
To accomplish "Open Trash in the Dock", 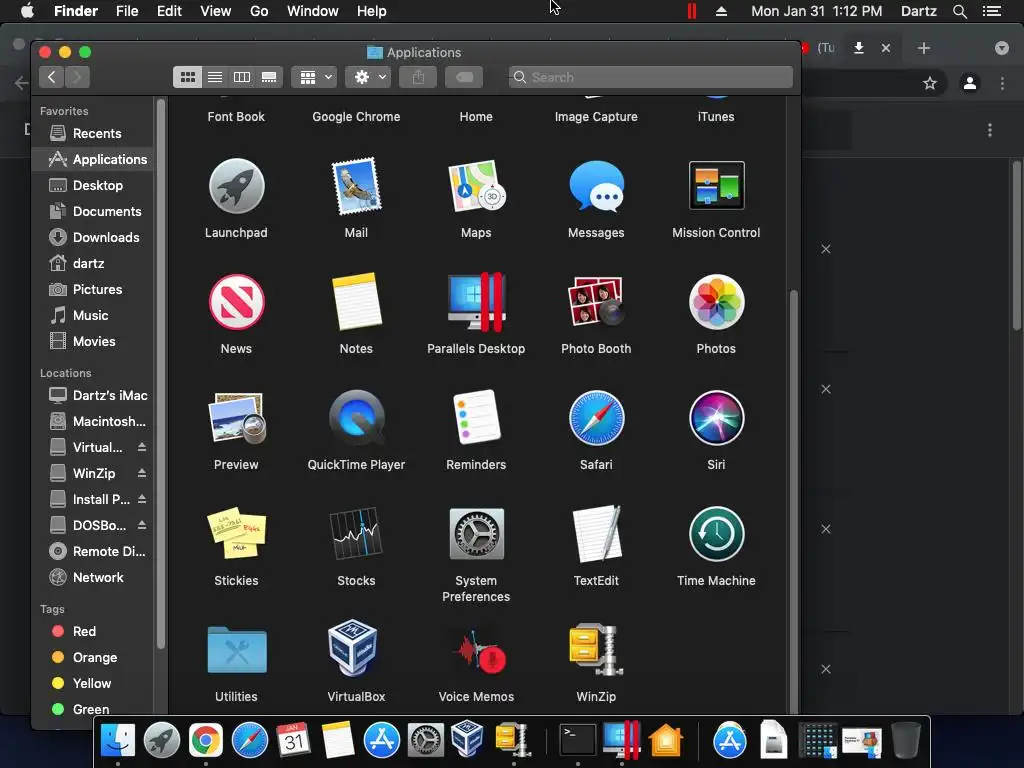I will pos(906,740).
